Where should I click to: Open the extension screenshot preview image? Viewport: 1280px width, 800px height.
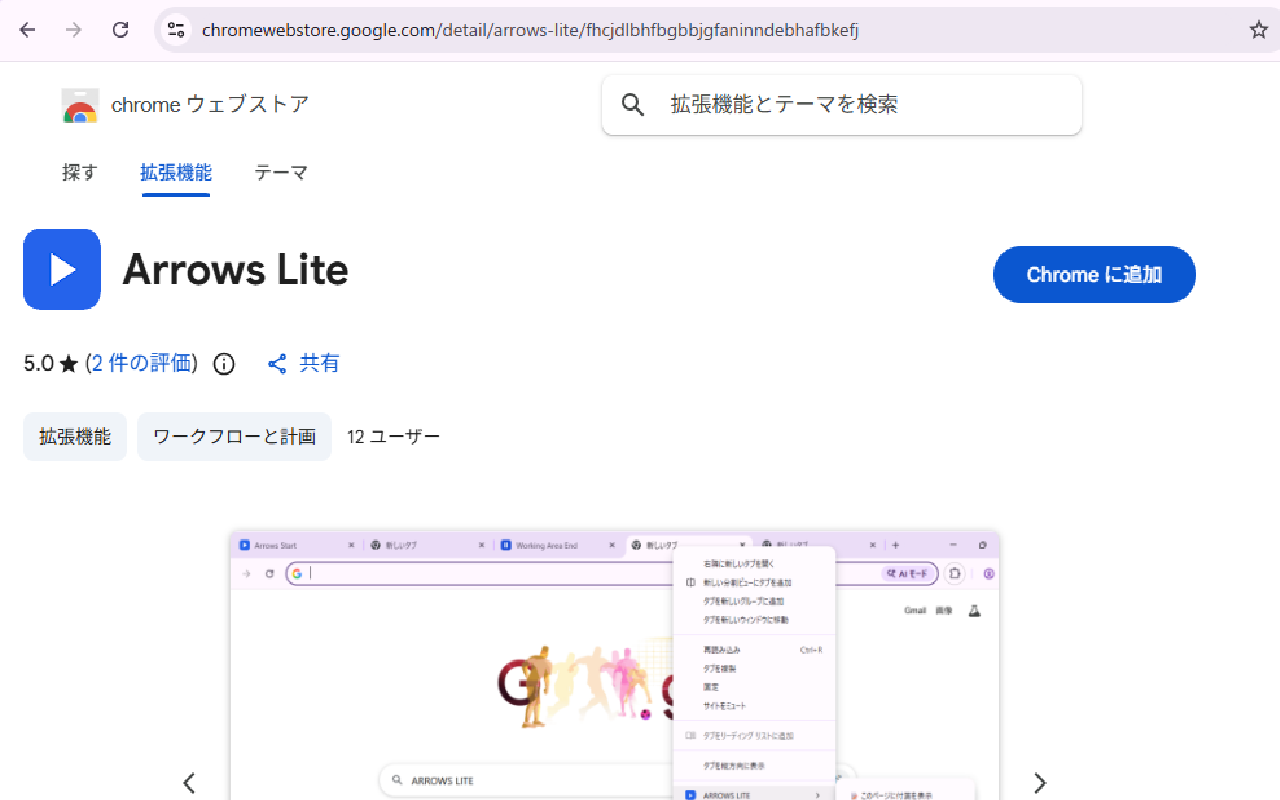pos(615,665)
